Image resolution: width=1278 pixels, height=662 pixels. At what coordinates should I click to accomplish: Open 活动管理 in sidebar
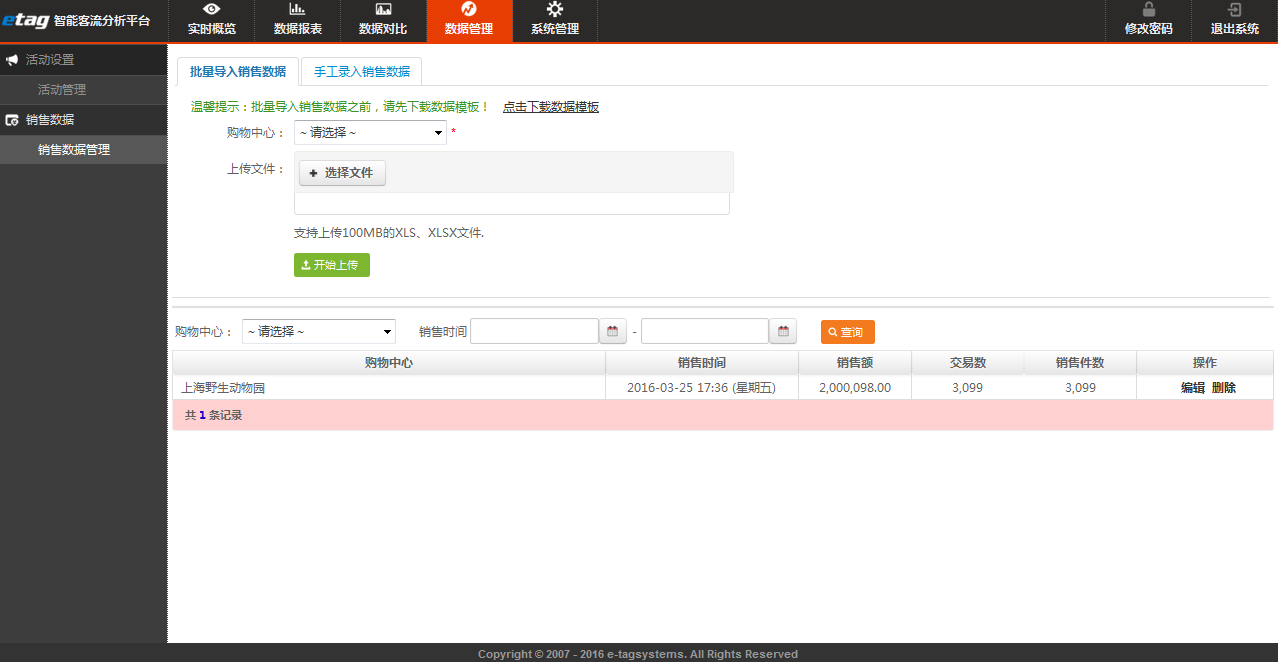tap(62, 90)
